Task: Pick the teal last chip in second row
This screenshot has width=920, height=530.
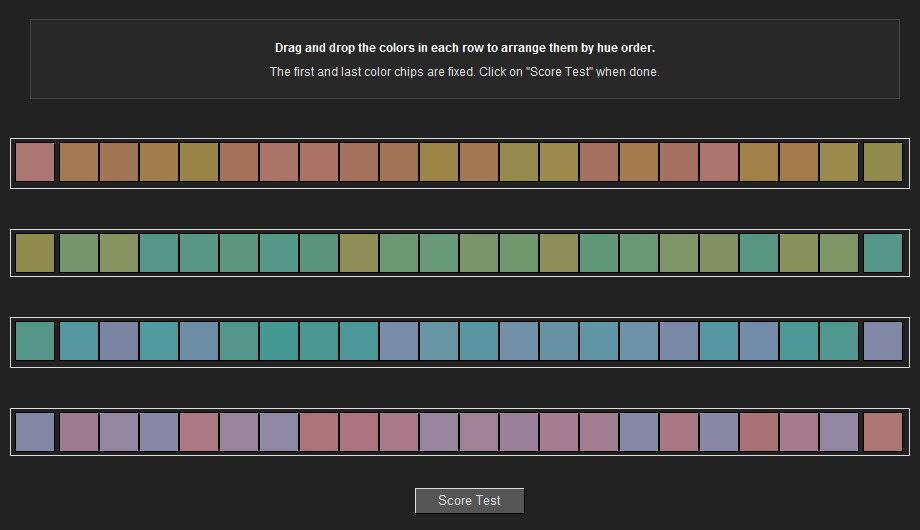Action: [882, 253]
